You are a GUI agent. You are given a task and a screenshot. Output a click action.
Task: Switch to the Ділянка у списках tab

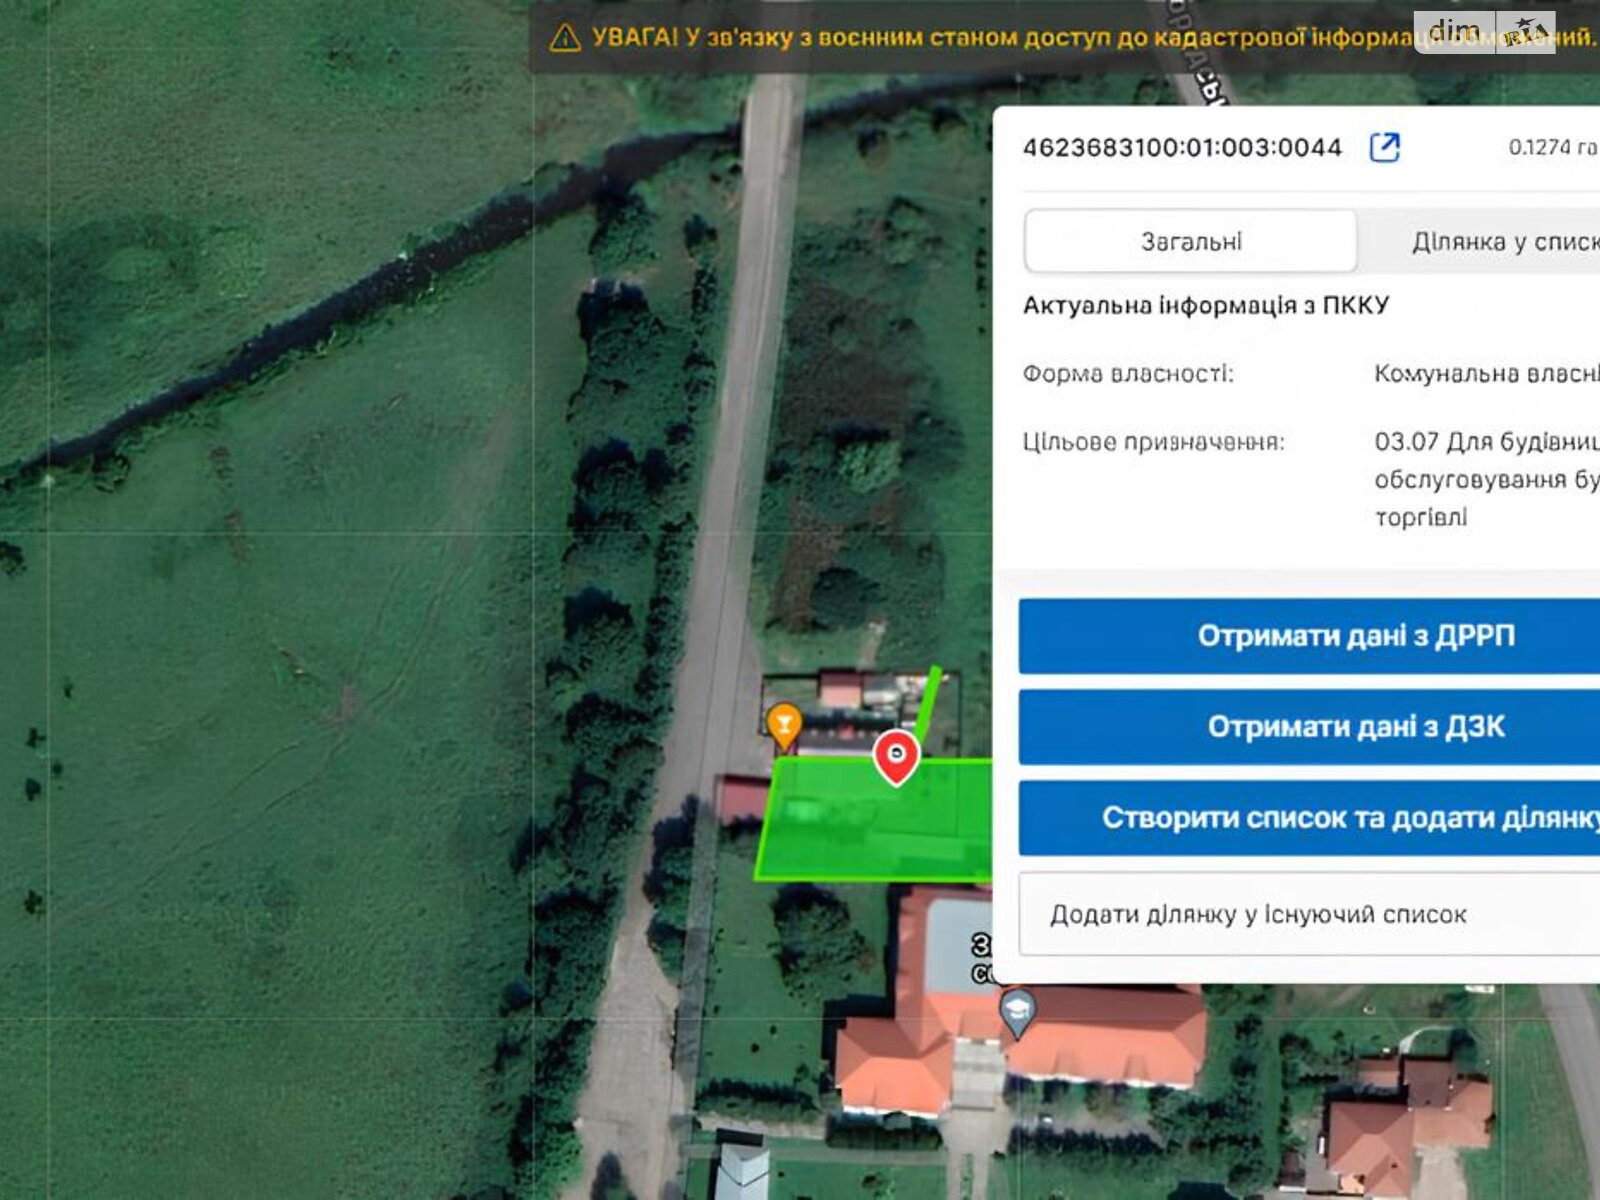1480,241
